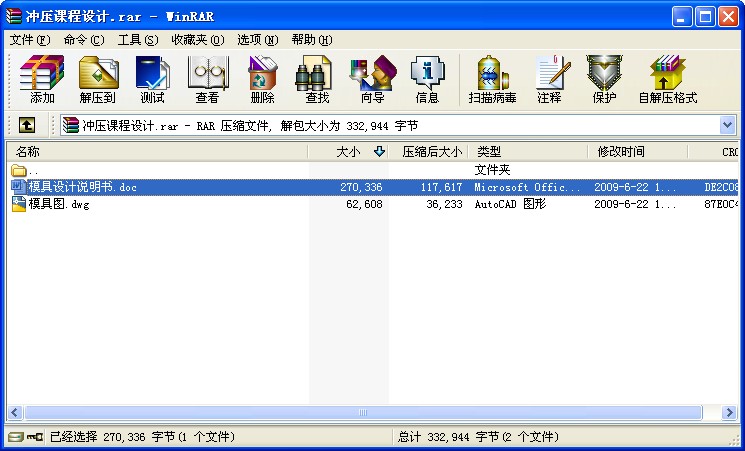Minimize the WinRAR window

pyautogui.click(x=682, y=17)
